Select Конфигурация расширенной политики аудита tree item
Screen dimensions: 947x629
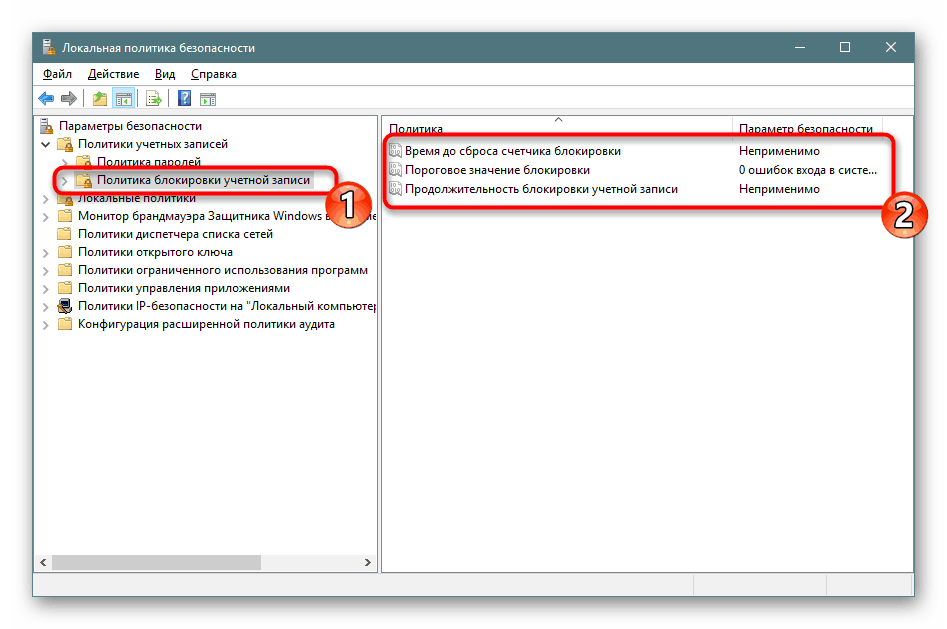(206, 324)
